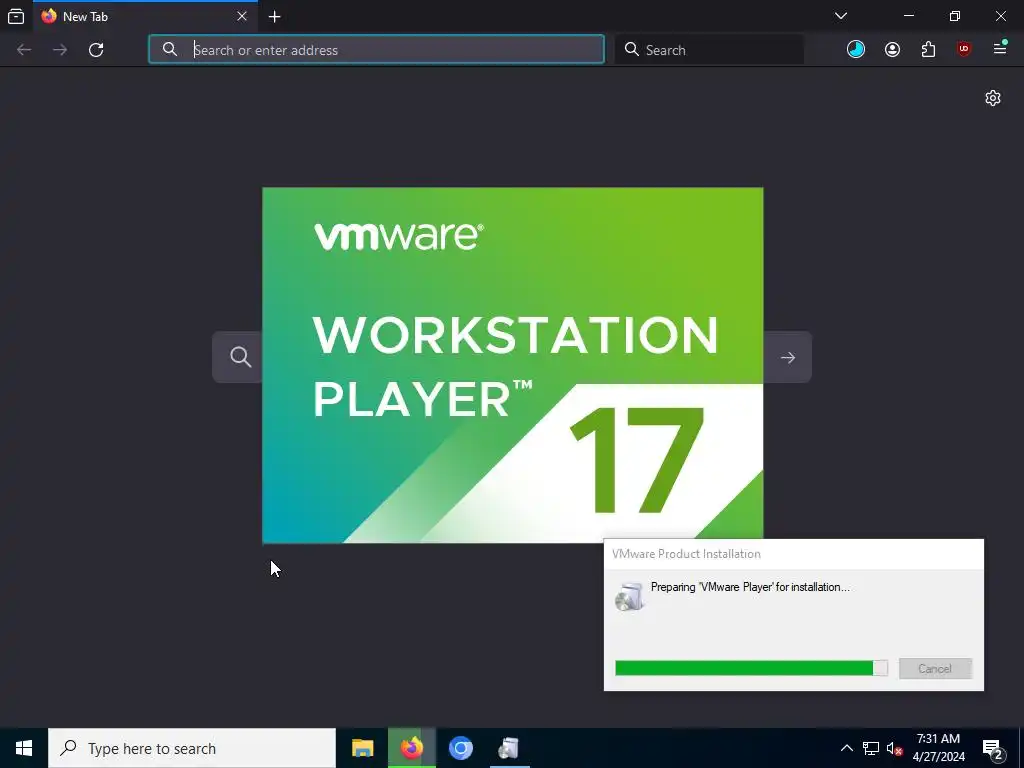Click the installation progress bar
Screen dimensions: 1024x768
coord(751,667)
